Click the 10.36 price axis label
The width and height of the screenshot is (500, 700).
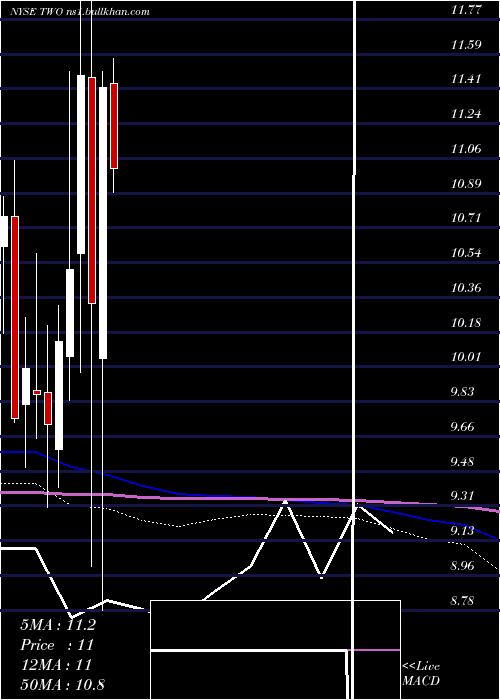(467, 288)
